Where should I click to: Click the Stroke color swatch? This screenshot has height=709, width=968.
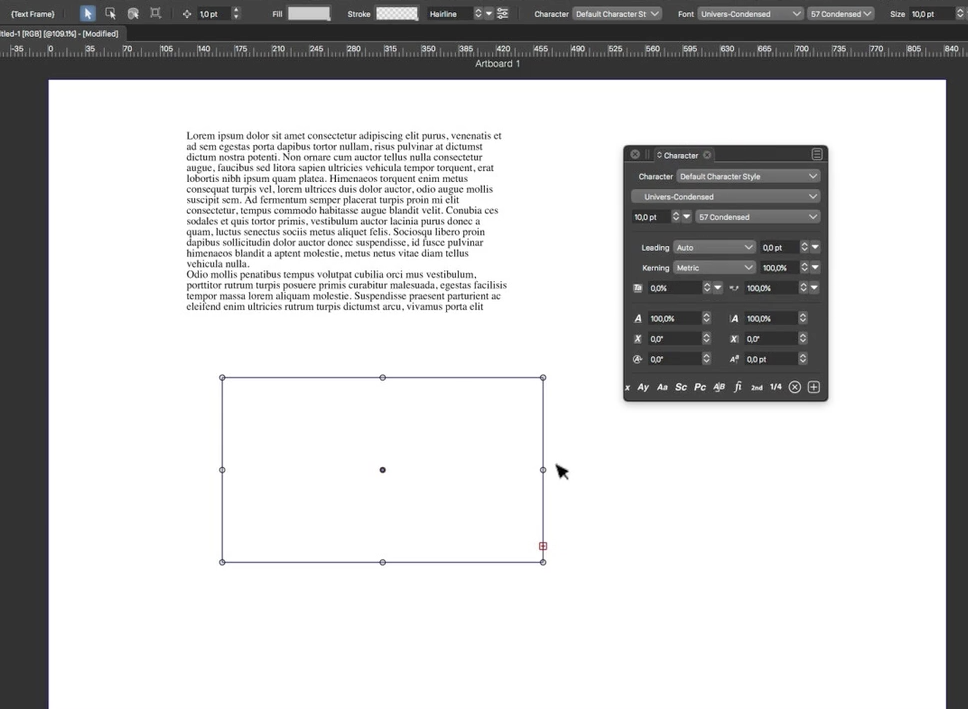pyautogui.click(x=396, y=14)
